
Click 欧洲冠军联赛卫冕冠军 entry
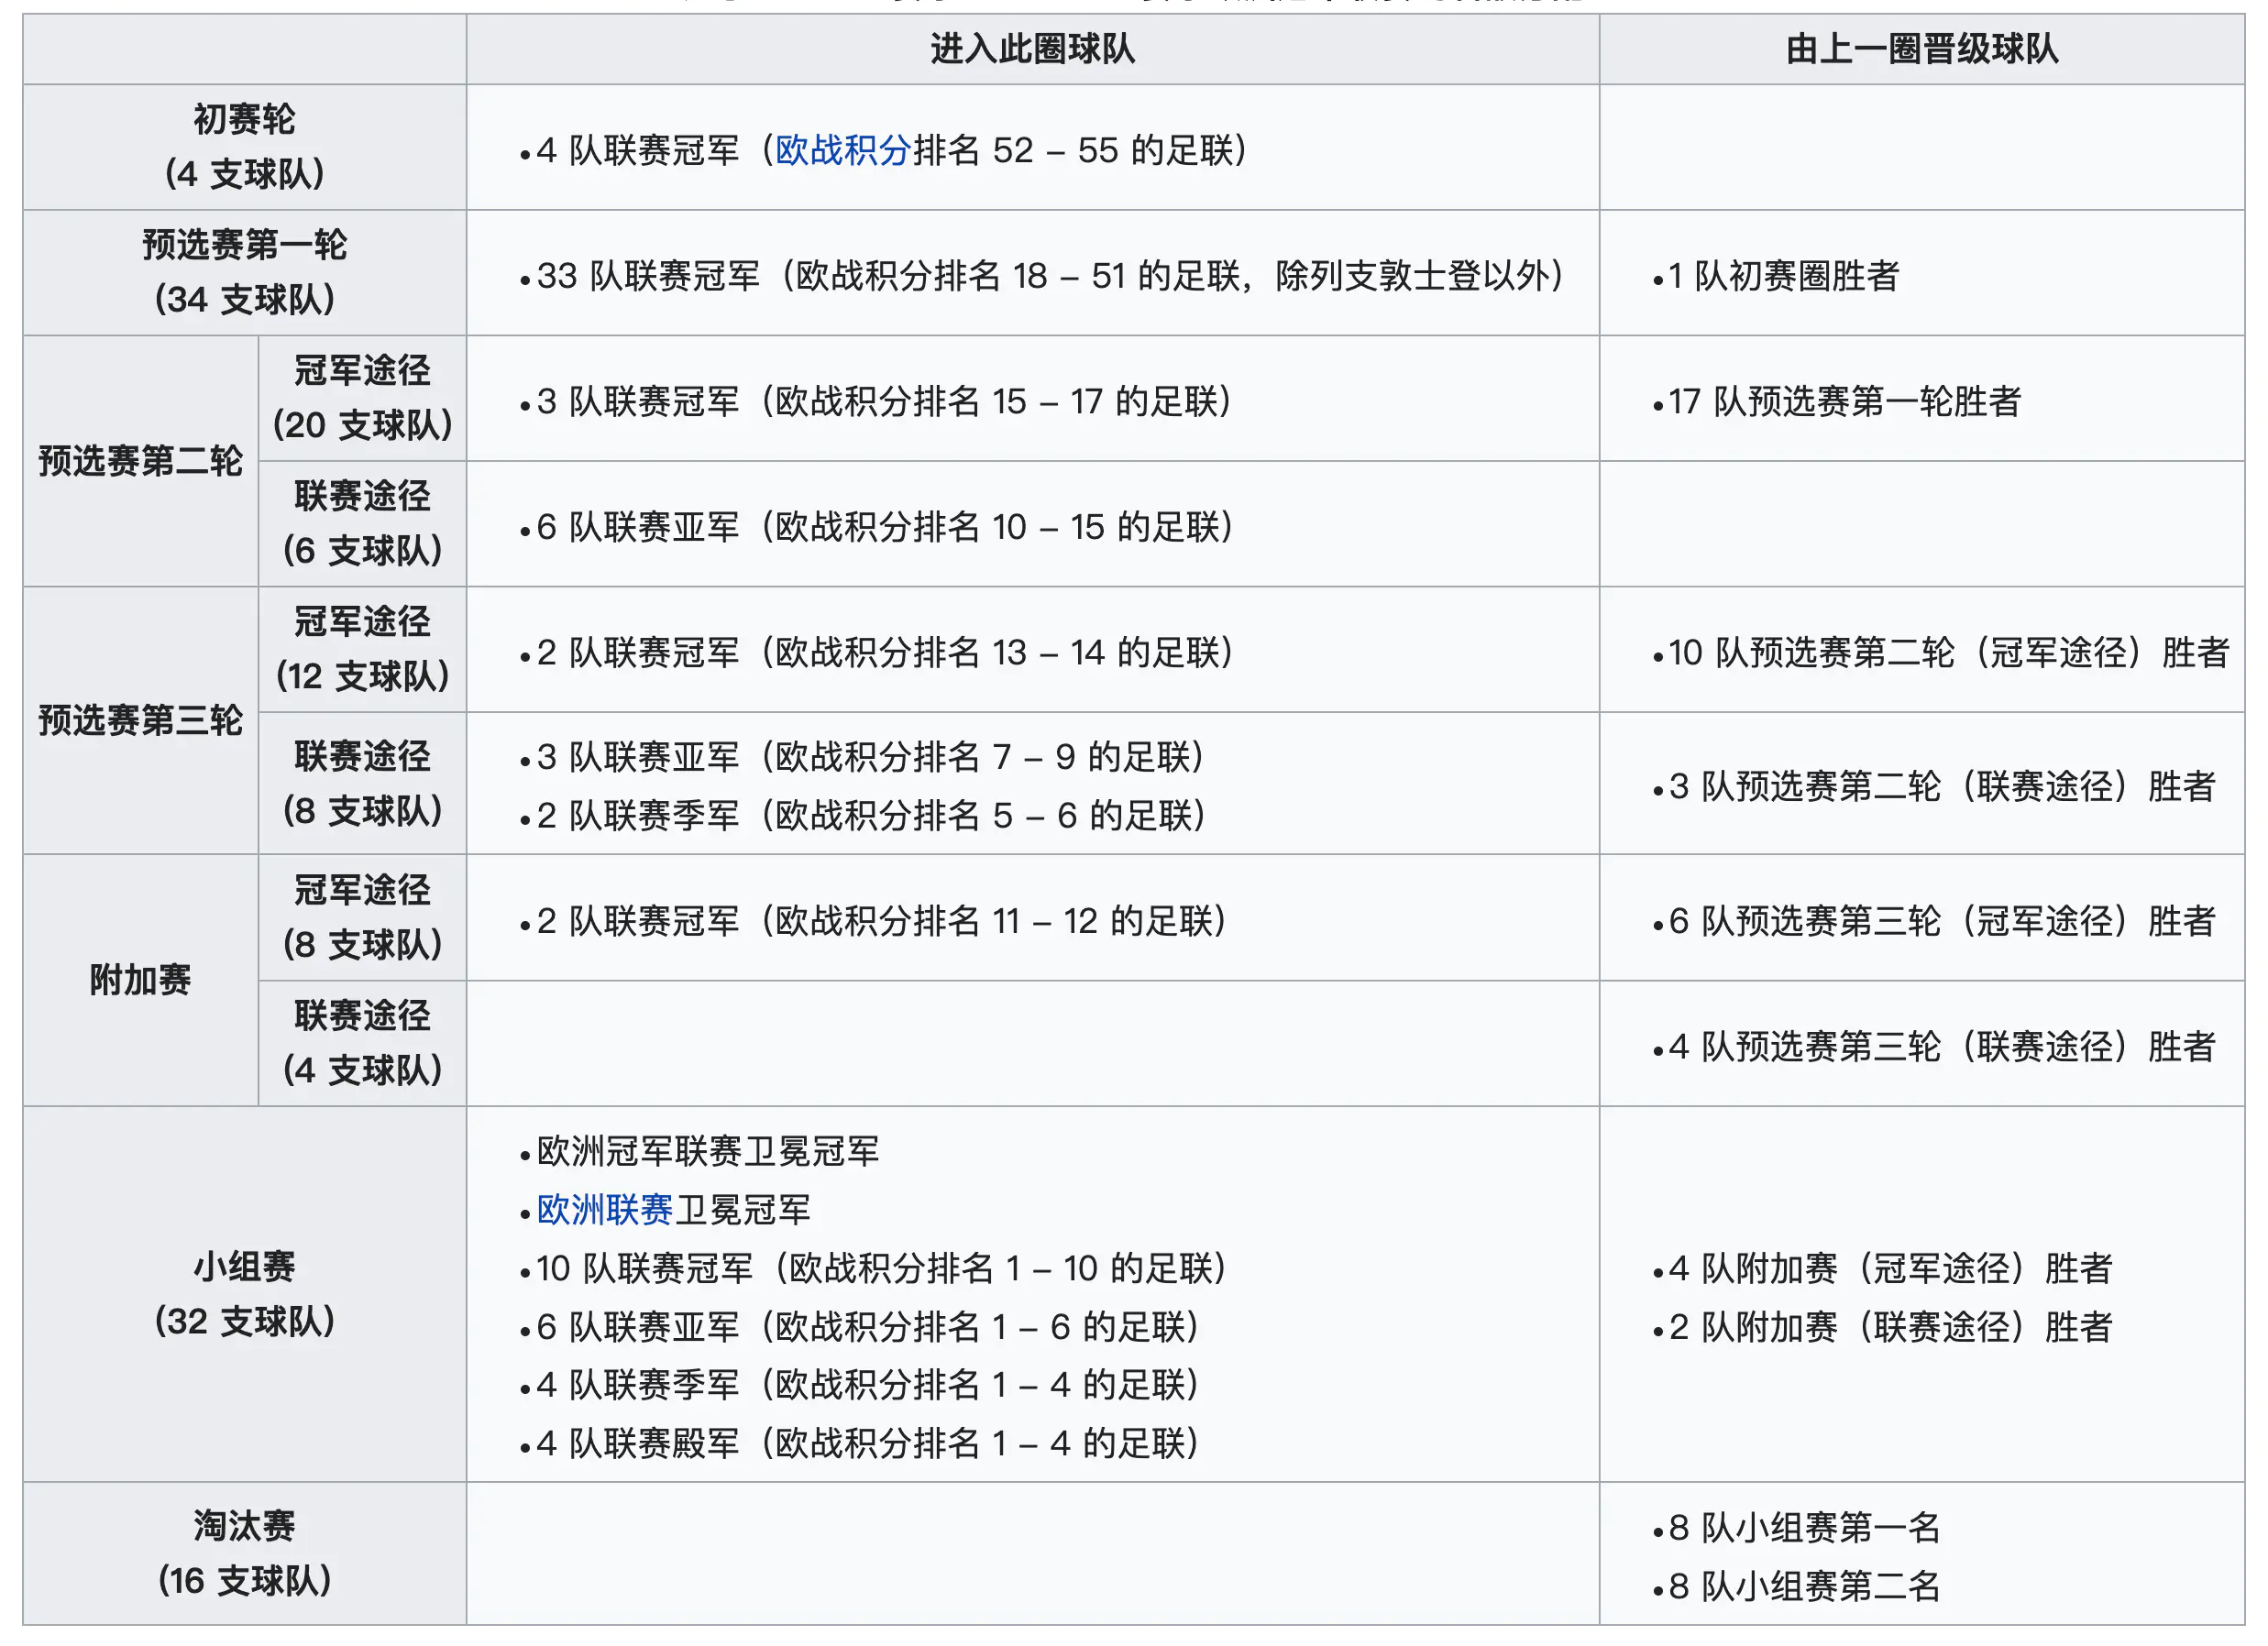(708, 1151)
